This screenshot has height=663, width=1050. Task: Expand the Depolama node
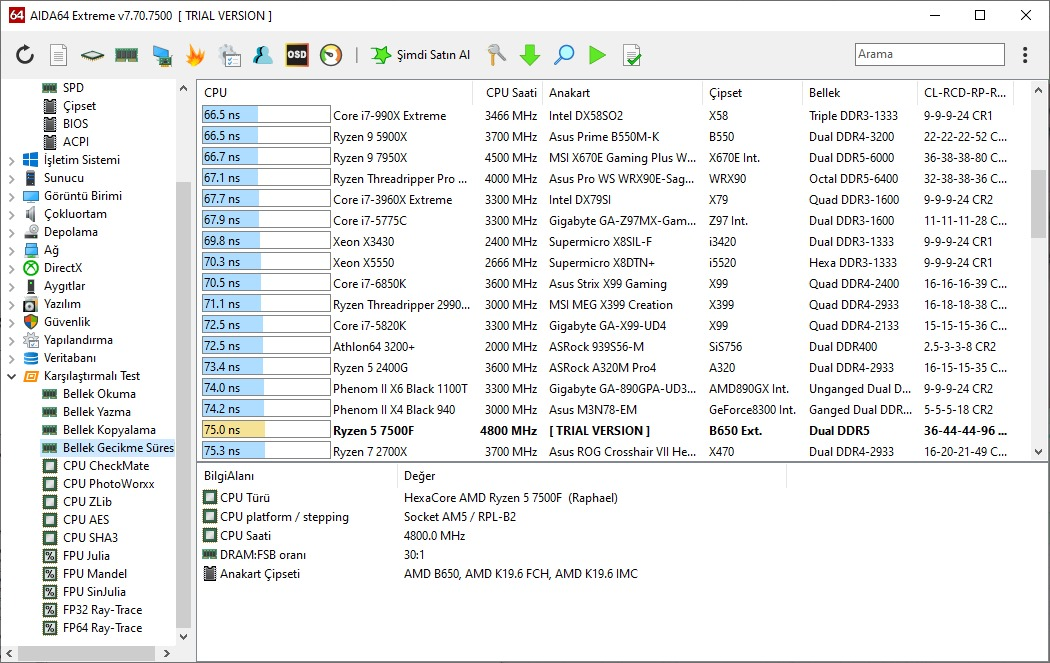point(11,233)
